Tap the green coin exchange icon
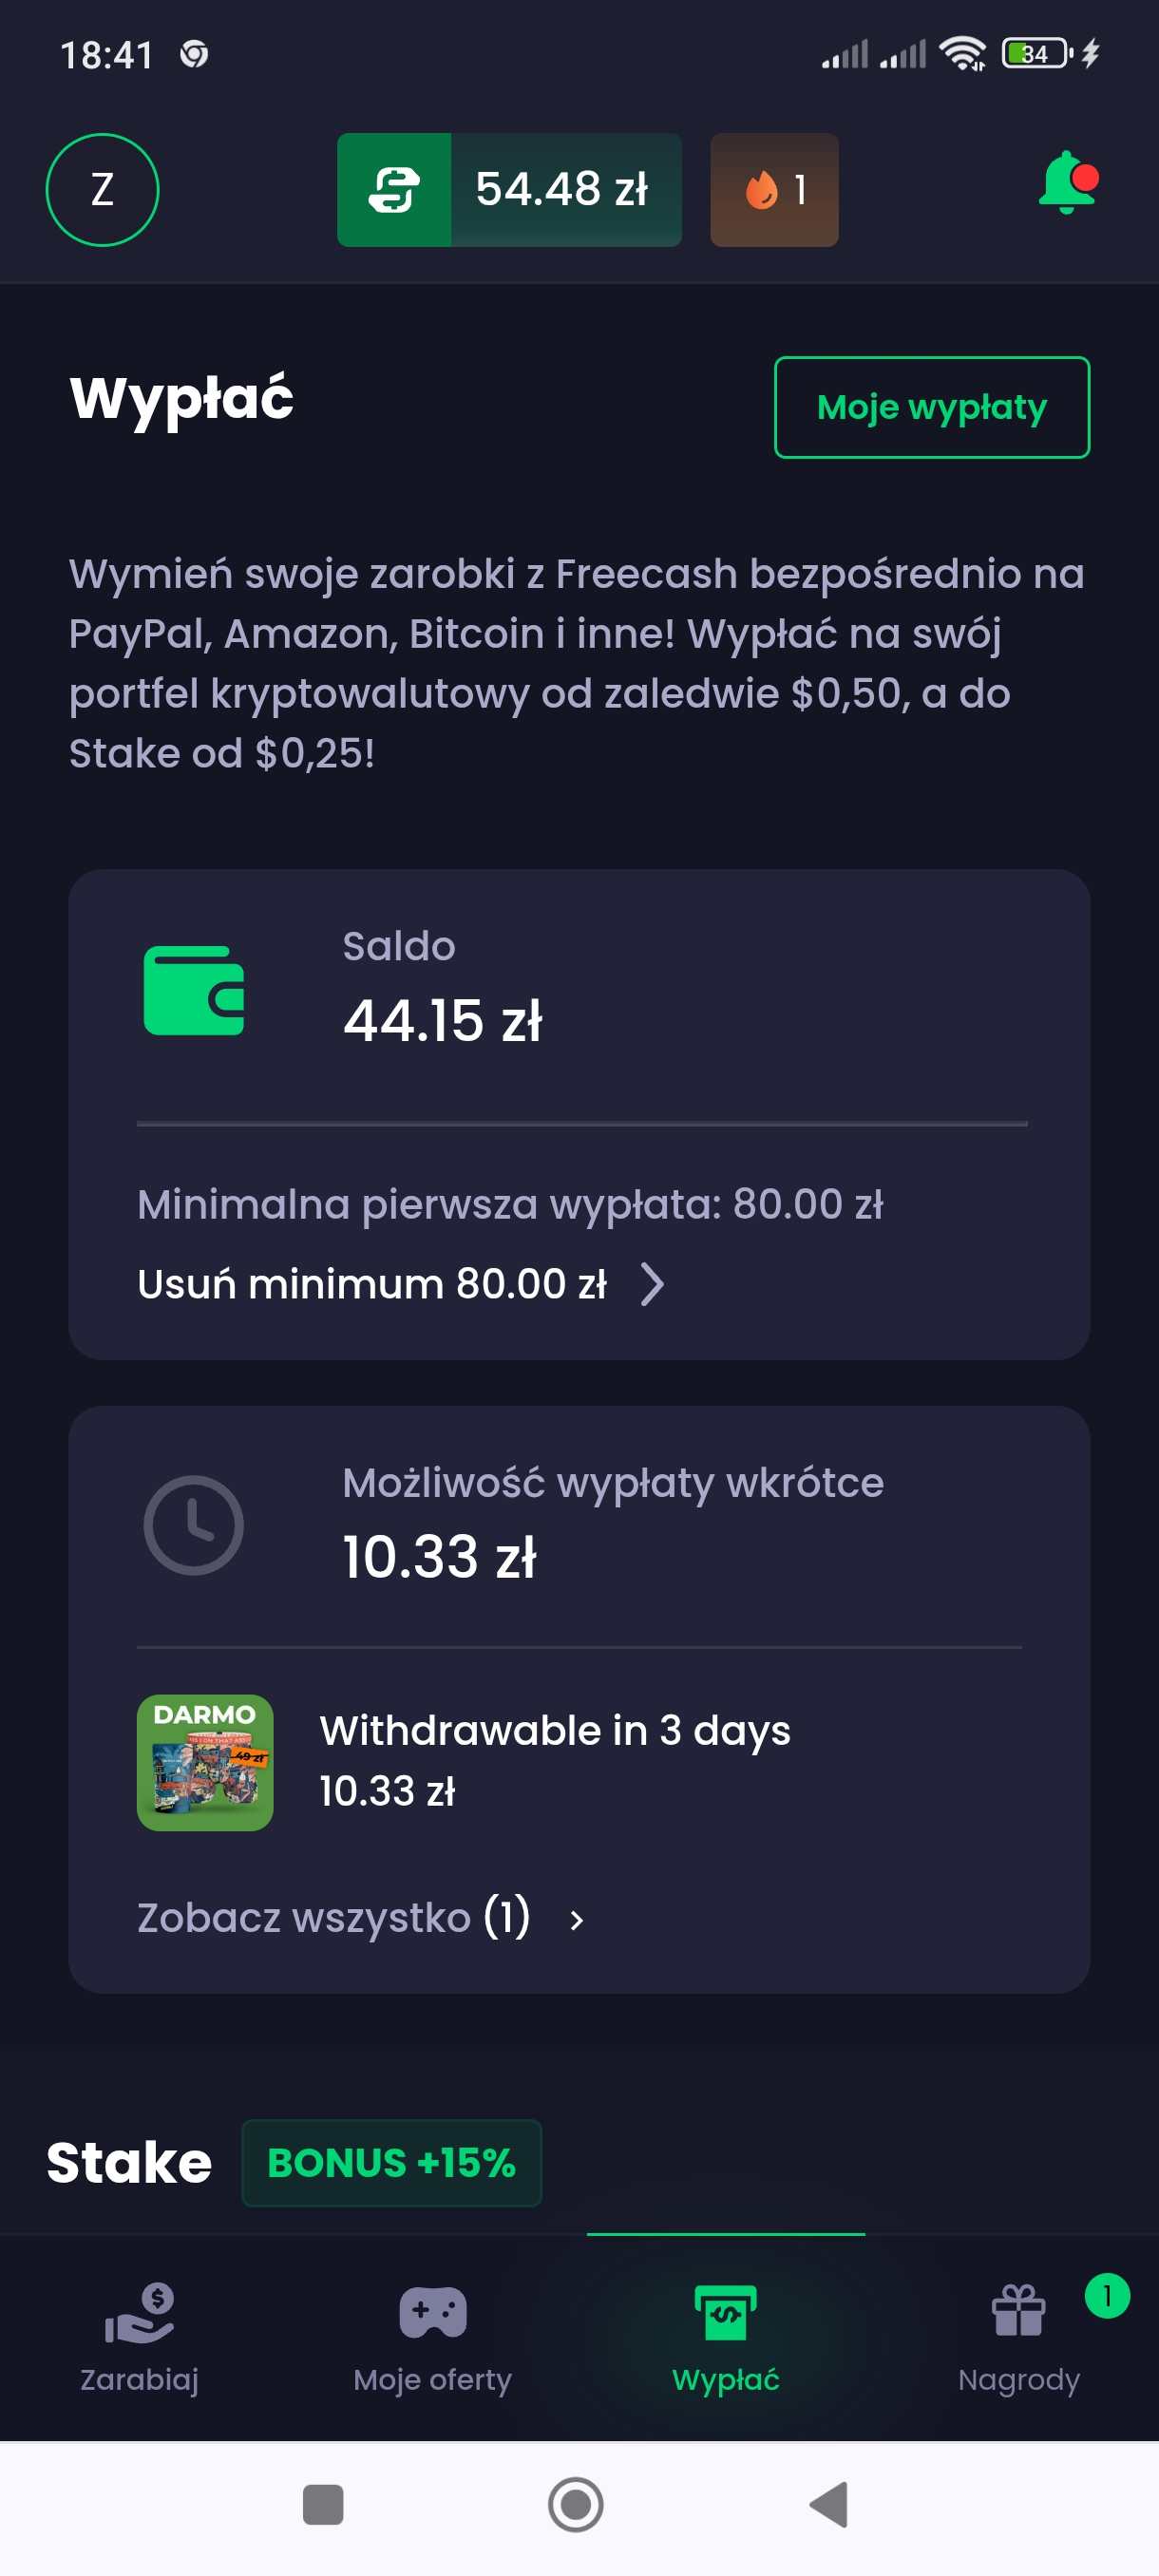Image resolution: width=1159 pixels, height=2576 pixels. pos(393,189)
